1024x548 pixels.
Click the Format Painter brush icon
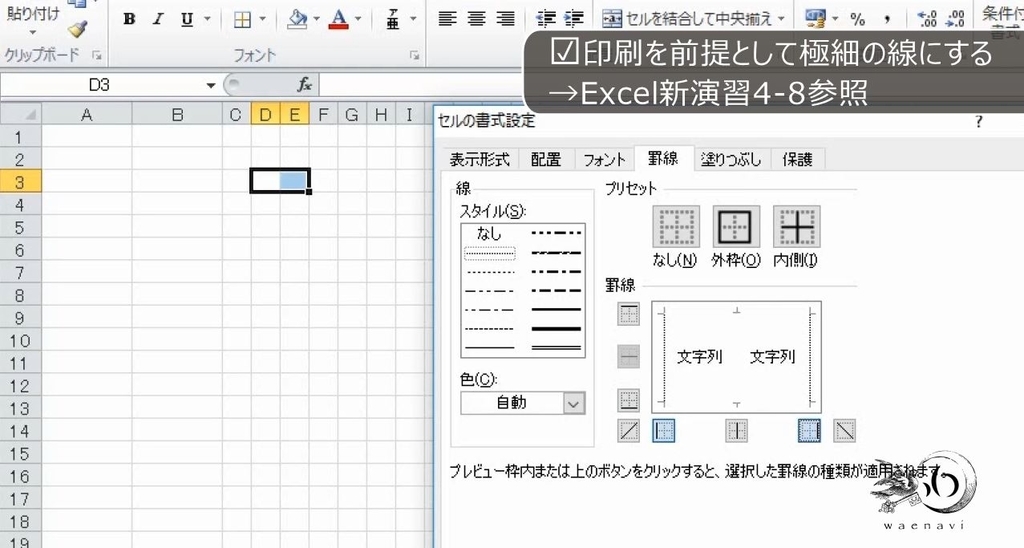point(78,29)
